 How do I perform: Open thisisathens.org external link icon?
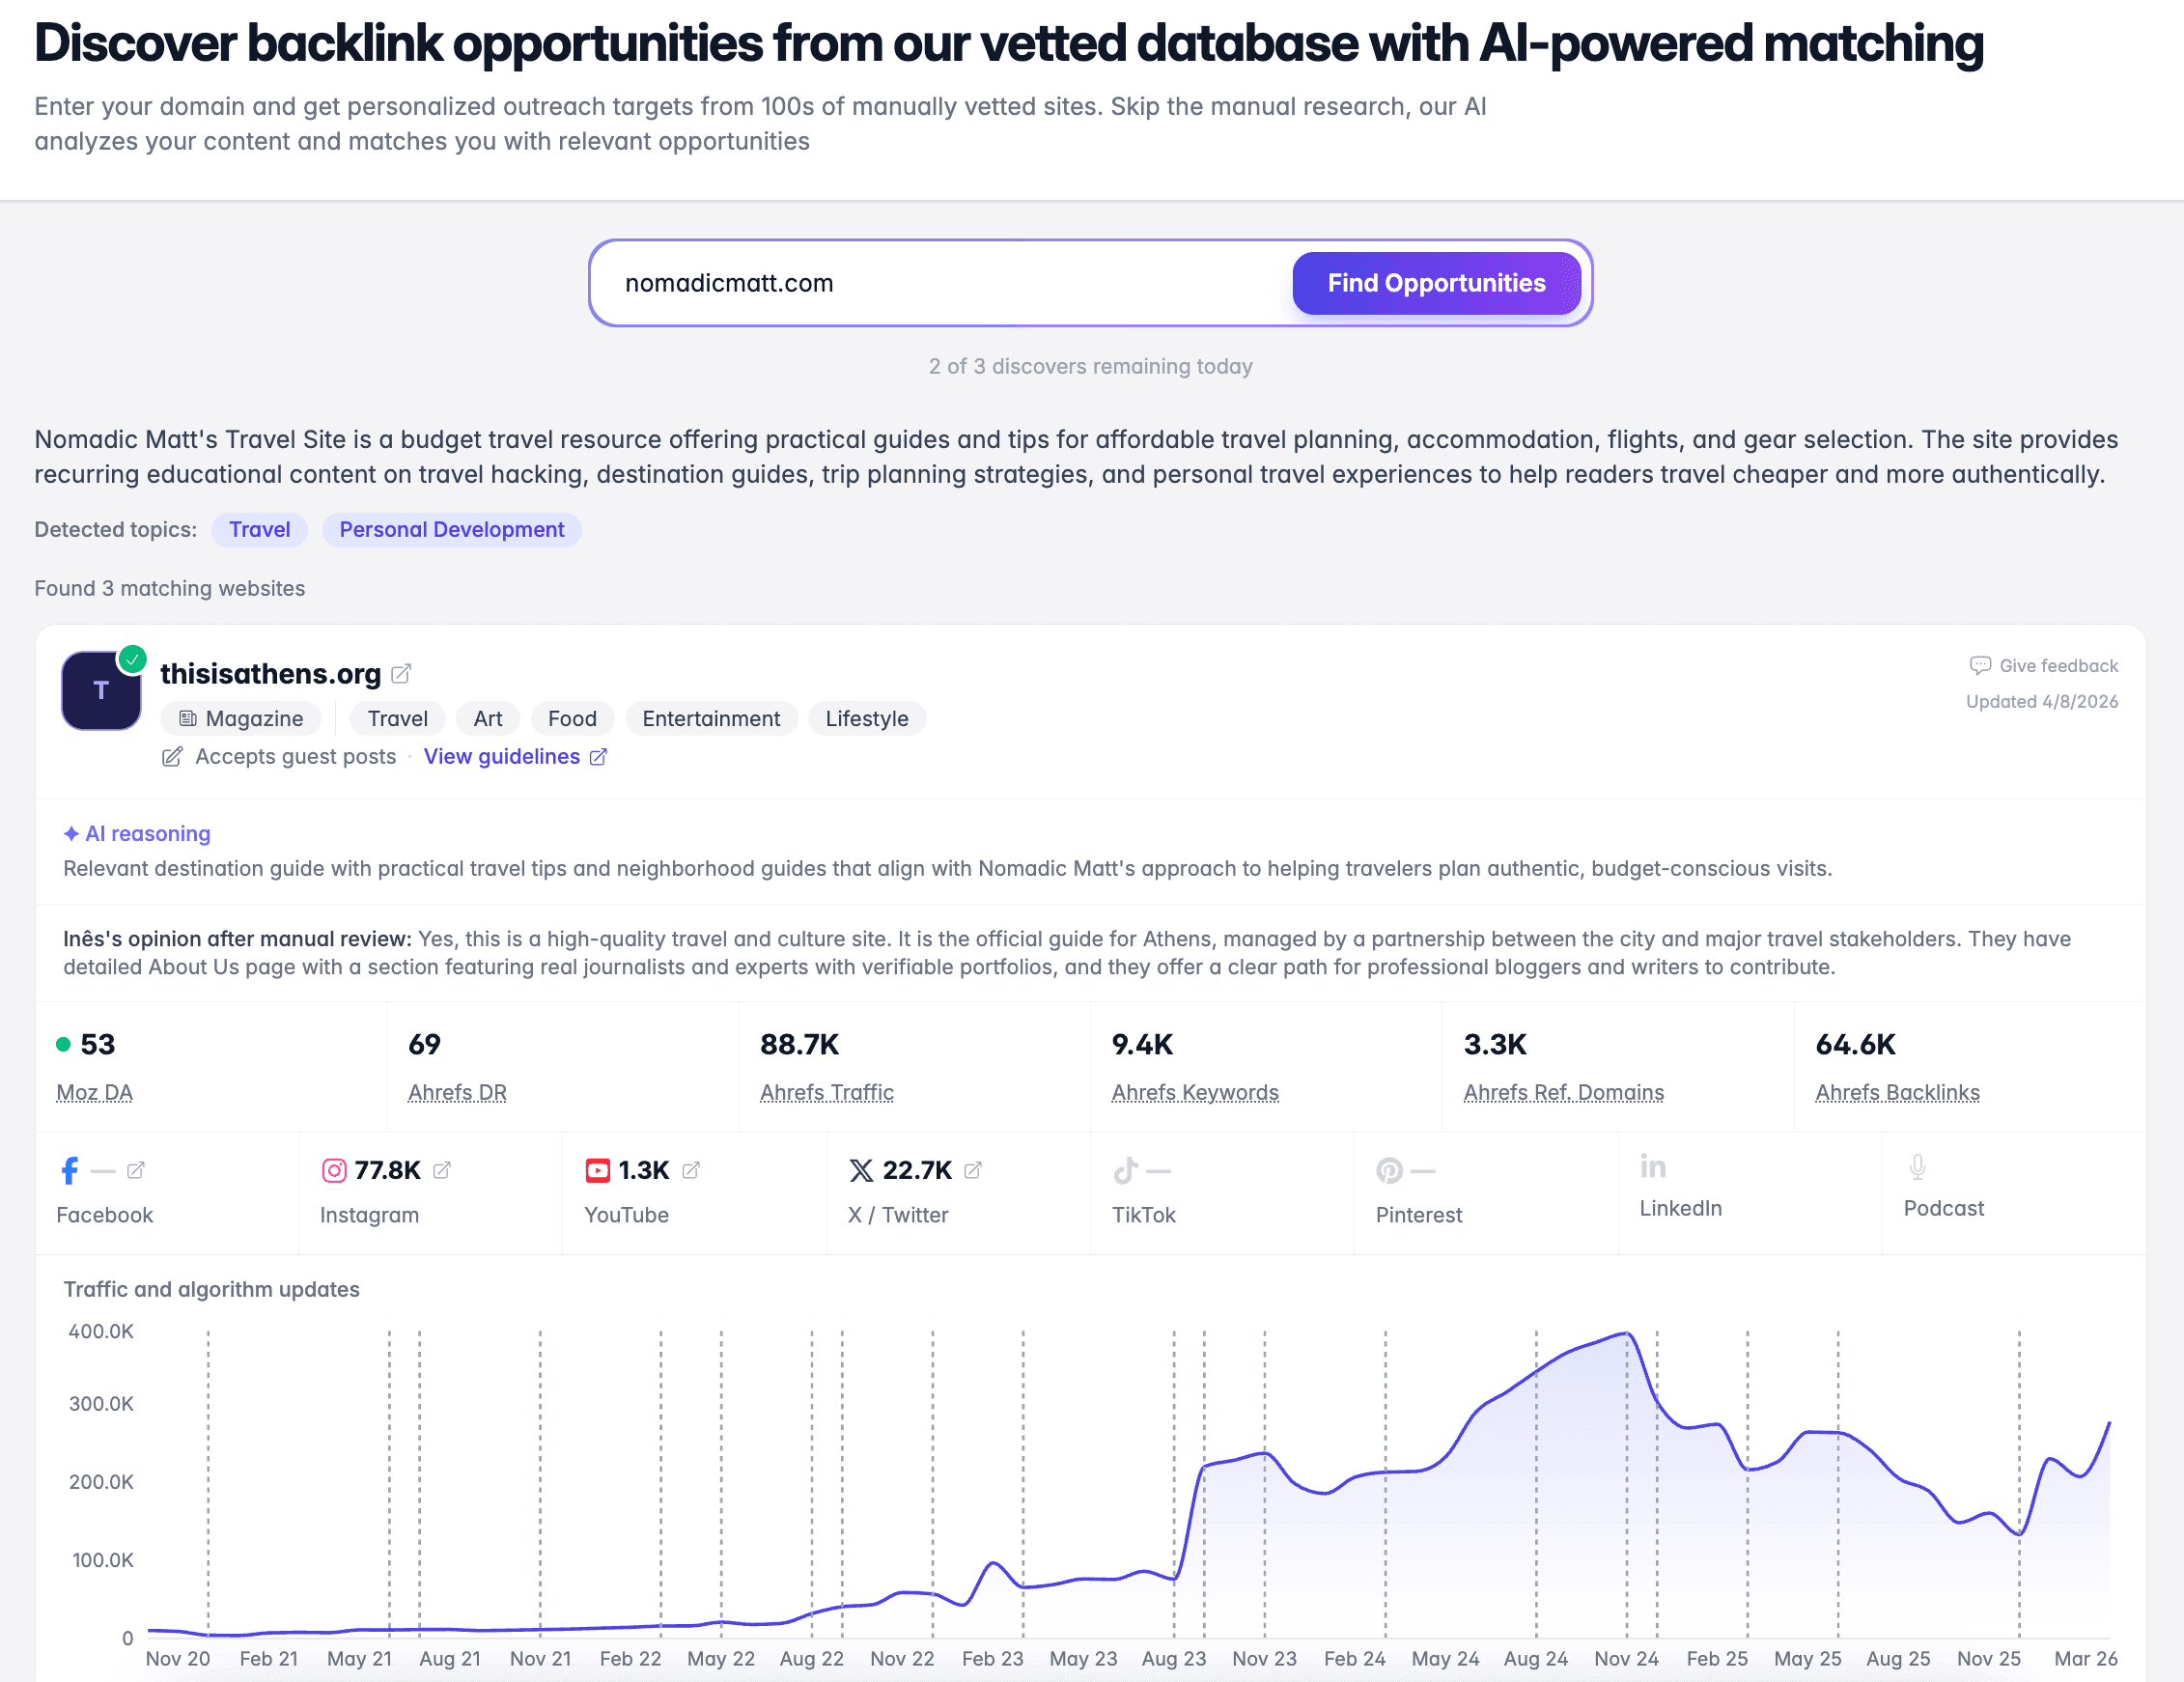point(401,674)
